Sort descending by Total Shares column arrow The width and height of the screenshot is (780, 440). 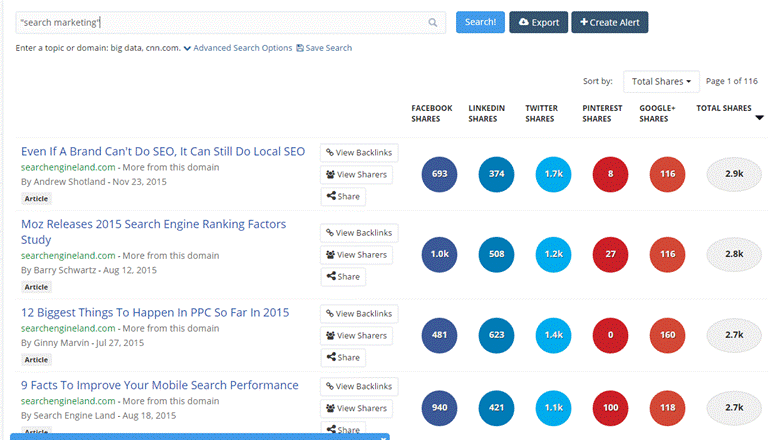(x=760, y=118)
